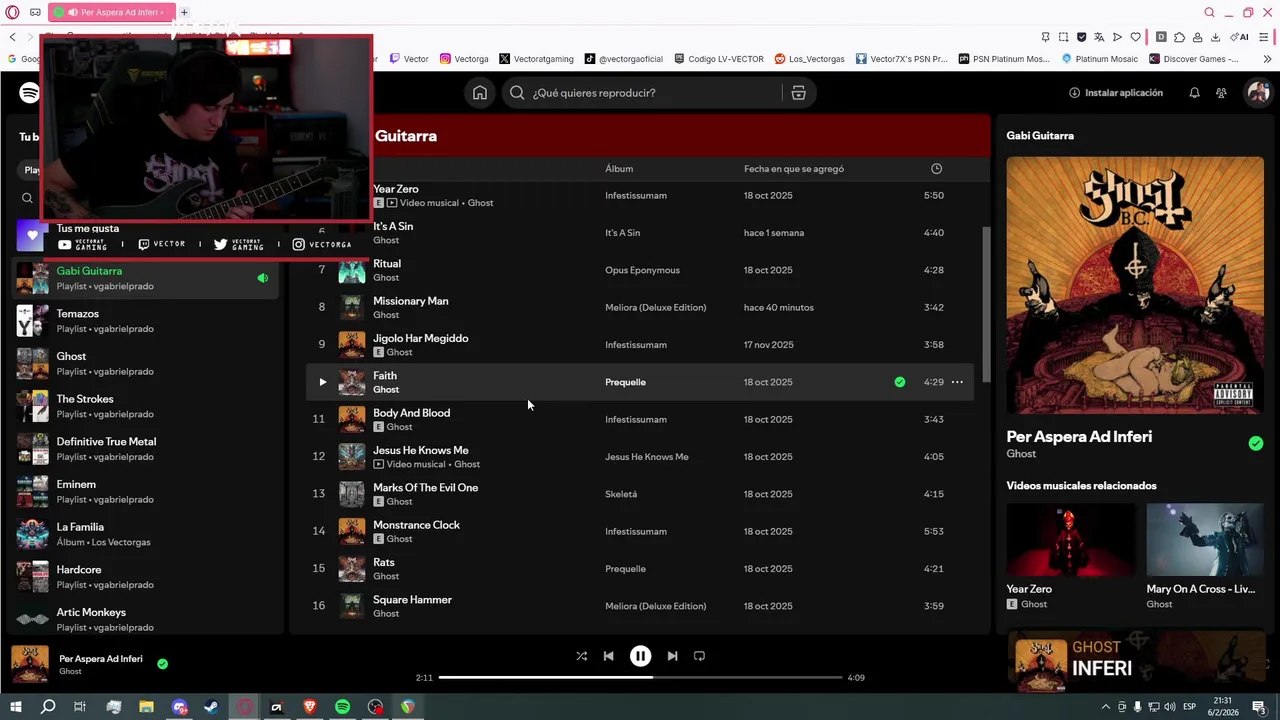Open Opus Eponymous album link

642,270
